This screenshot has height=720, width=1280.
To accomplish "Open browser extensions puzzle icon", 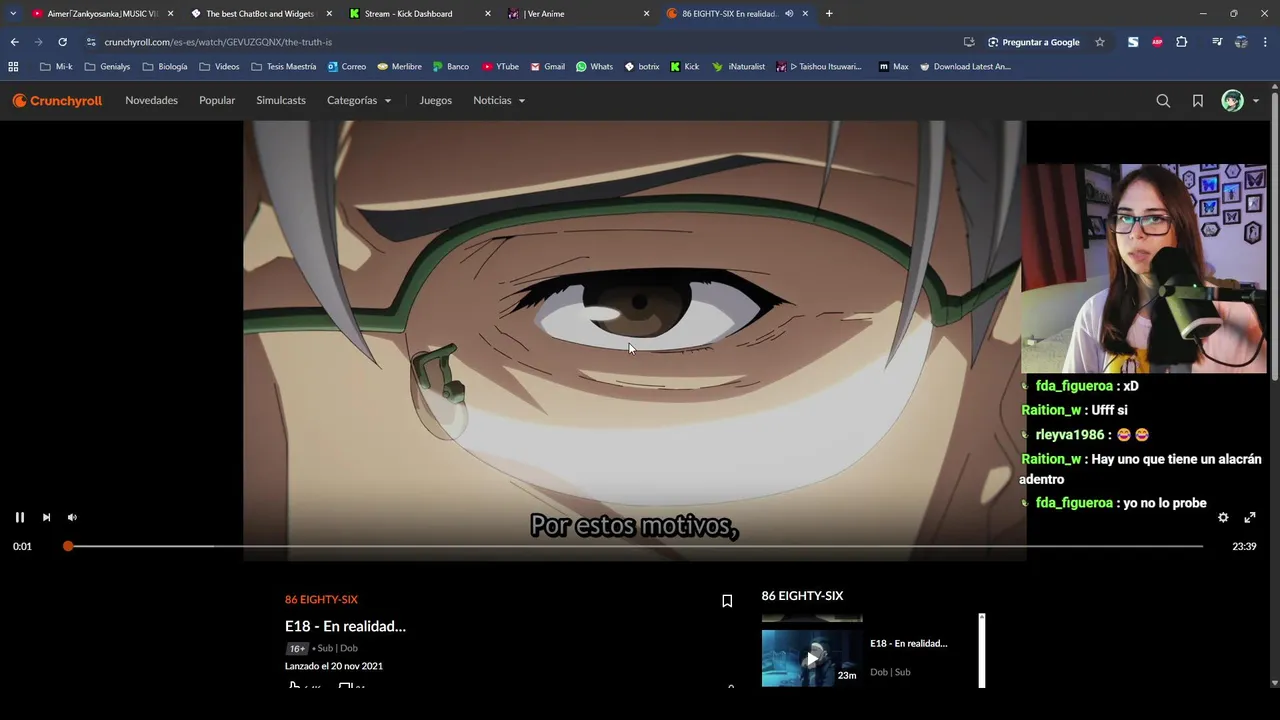I will 1182,42.
